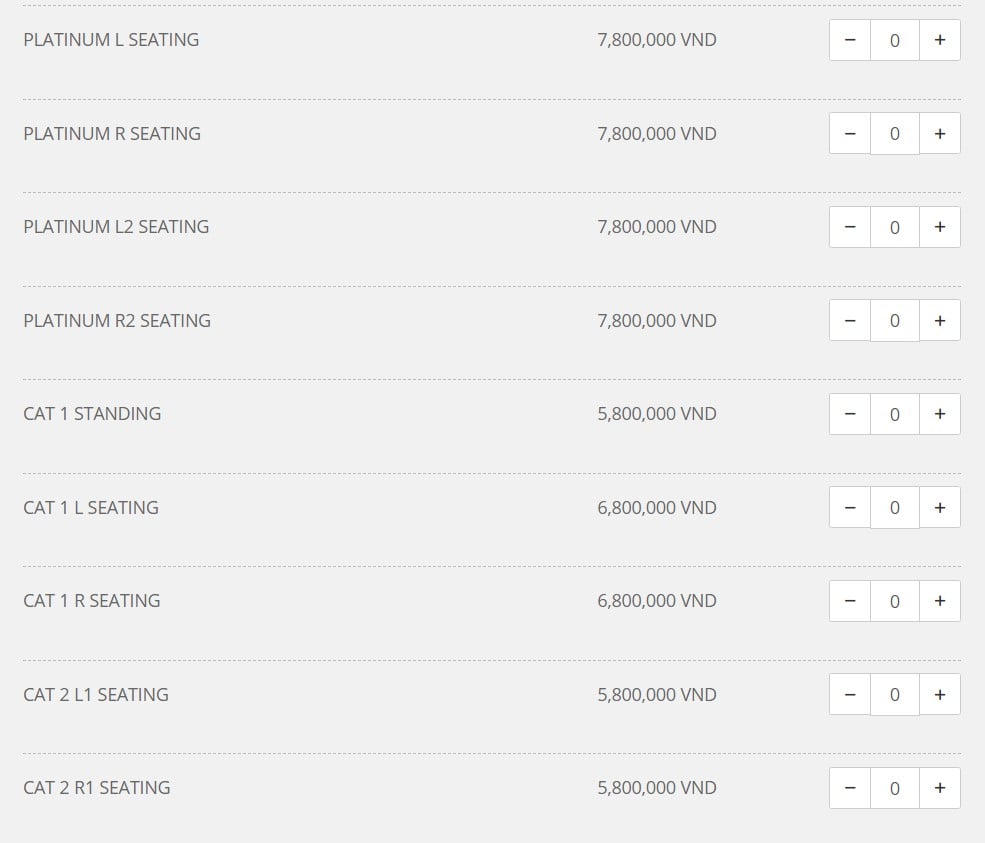Viewport: 985px width, 843px height.
Task: Decrease Platinum L Seating ticket quantity
Action: (850, 40)
